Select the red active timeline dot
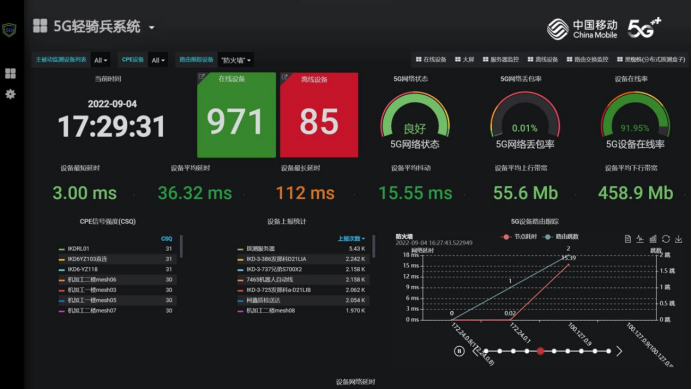The image size is (692, 389). point(540,351)
